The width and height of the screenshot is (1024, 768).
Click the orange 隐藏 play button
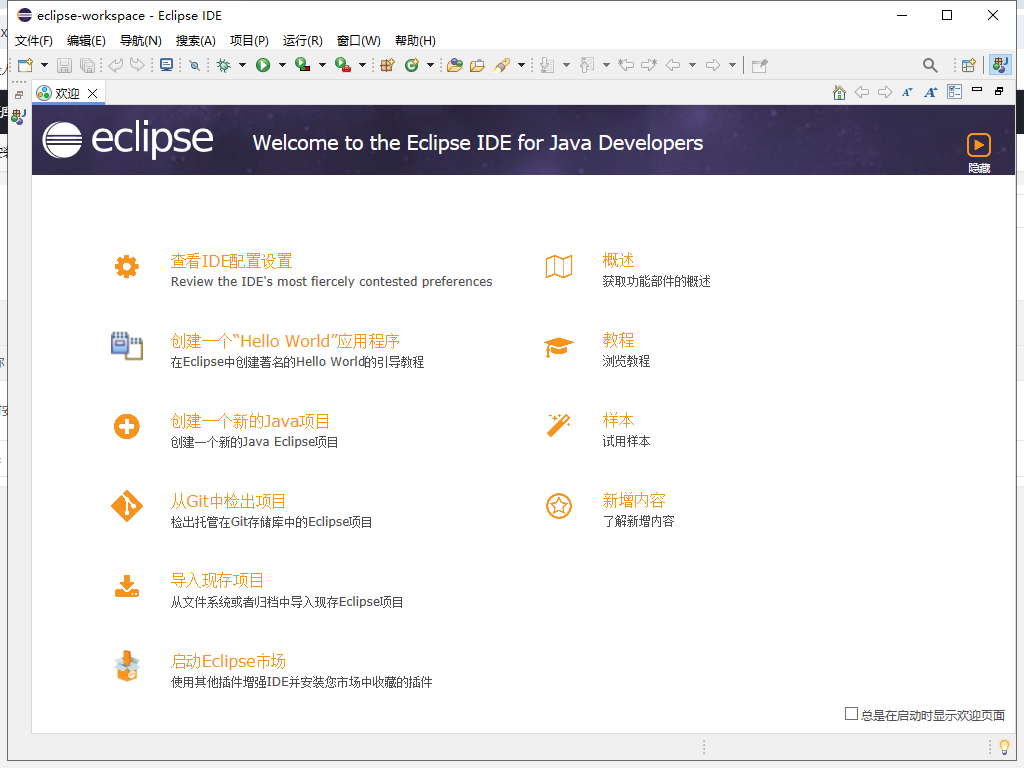coord(978,145)
